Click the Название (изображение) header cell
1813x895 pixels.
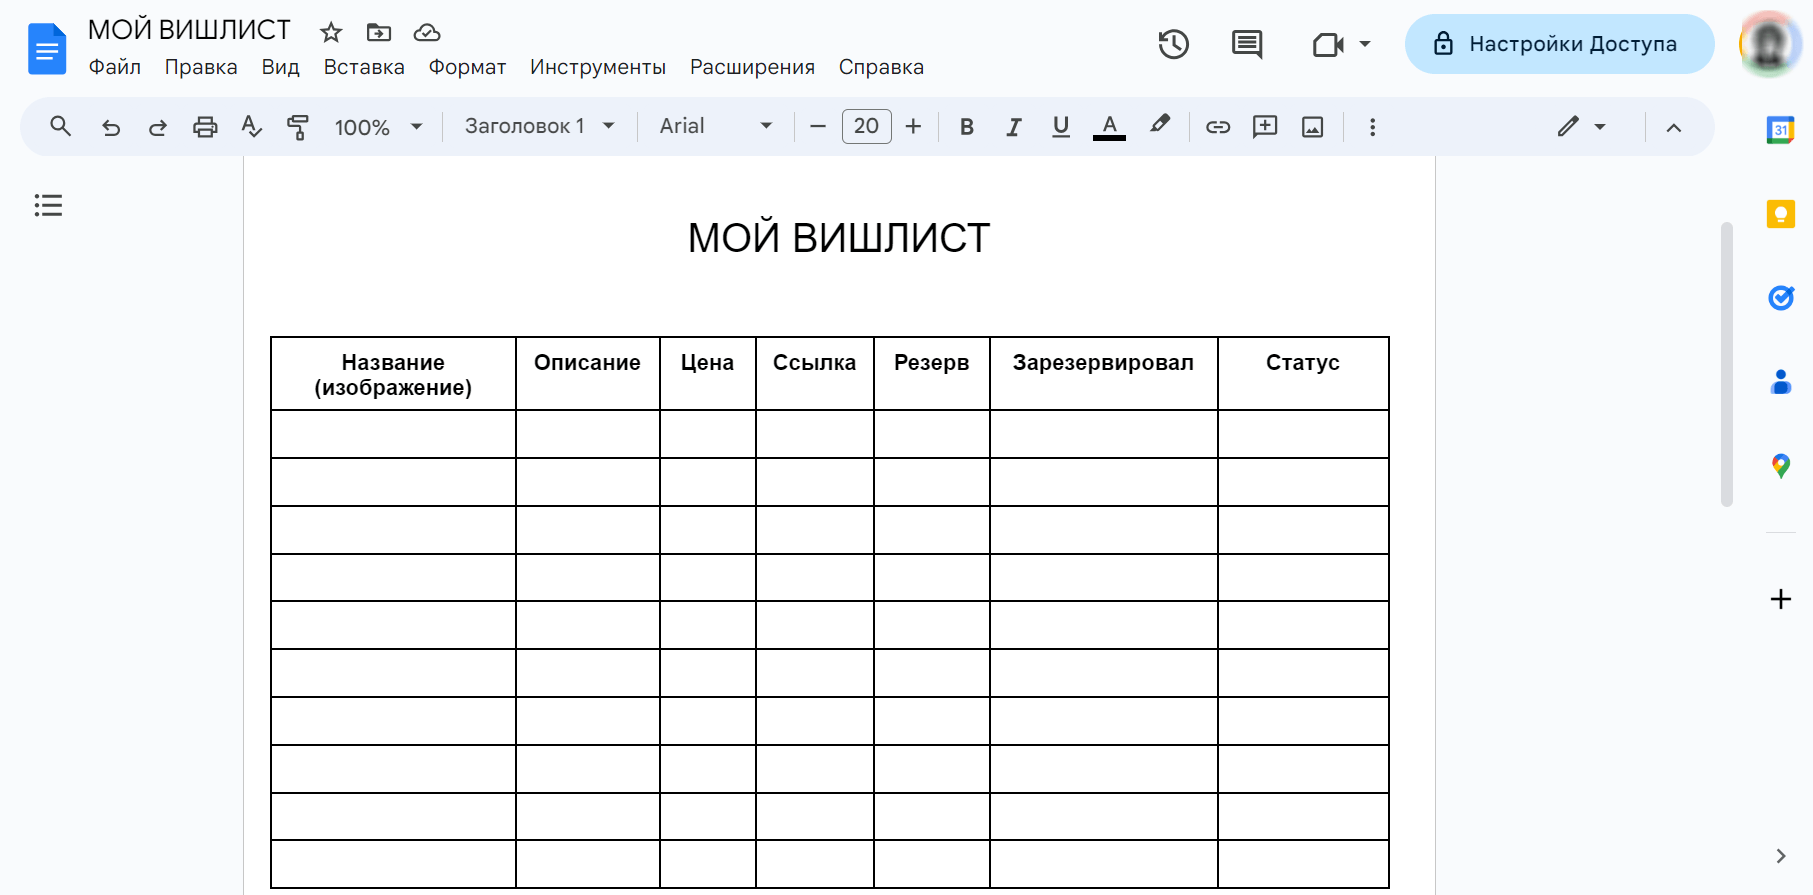(x=393, y=374)
